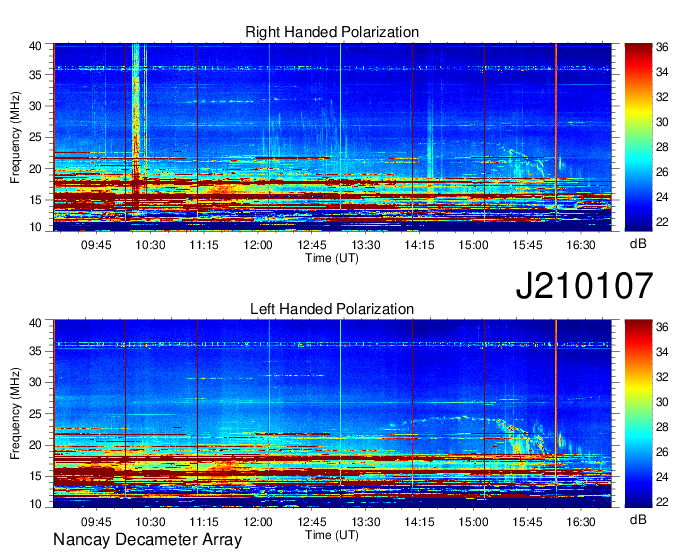
Task: Click the 32 dB label on Right Handed color bar
Action: tap(662, 97)
